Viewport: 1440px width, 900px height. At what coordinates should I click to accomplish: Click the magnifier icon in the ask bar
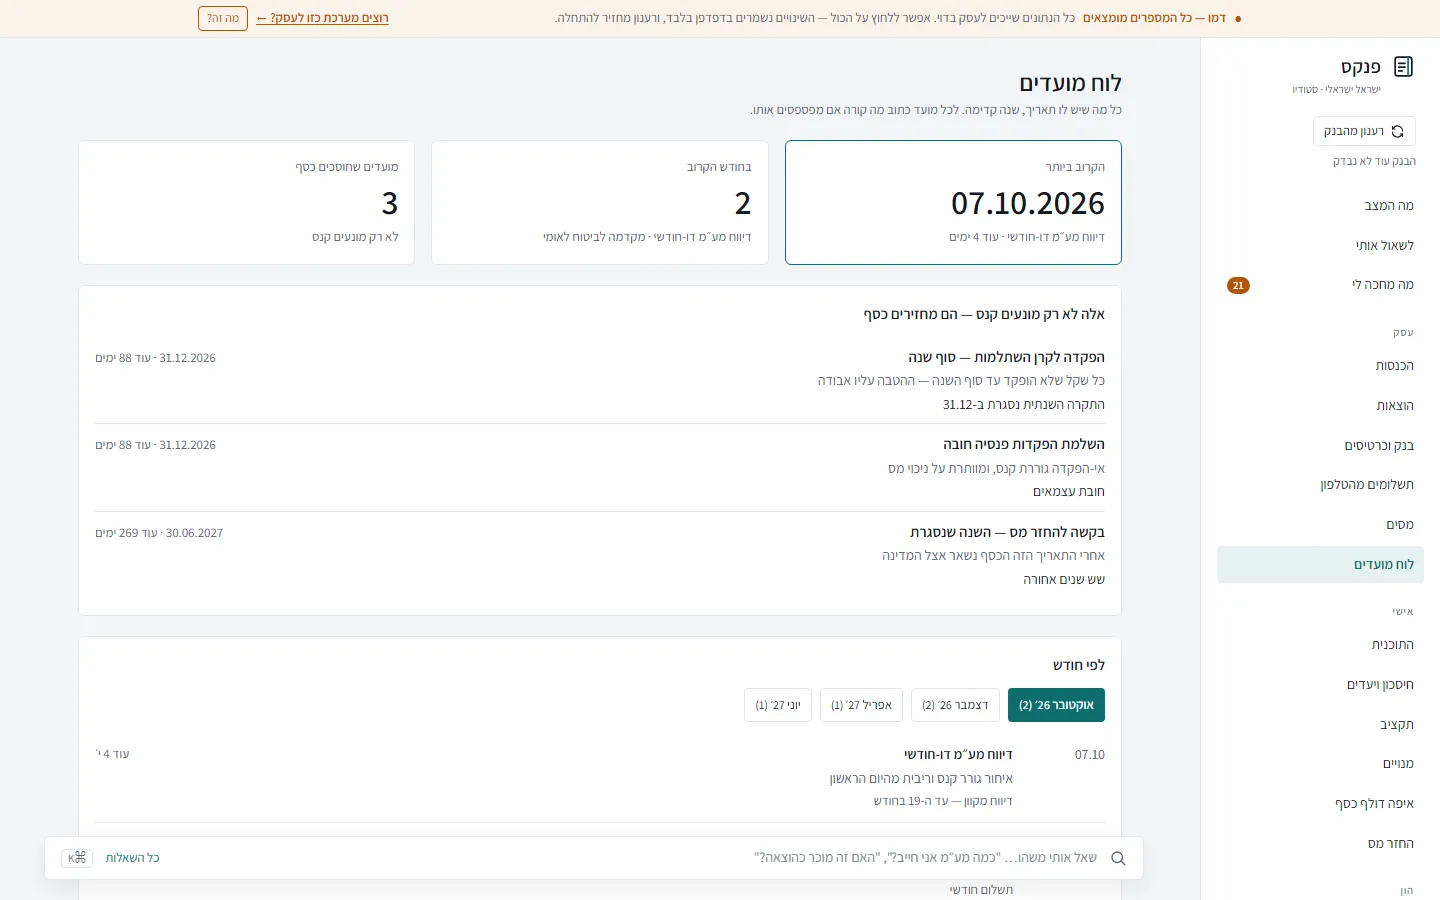pyautogui.click(x=1118, y=858)
